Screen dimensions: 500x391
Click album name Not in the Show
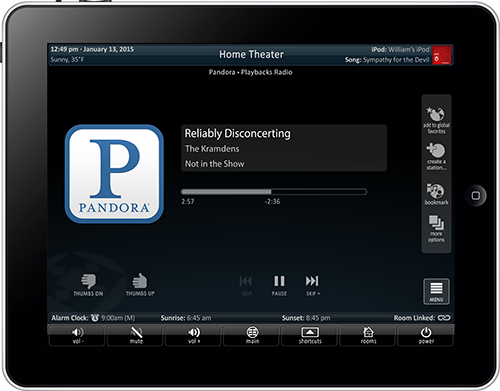[x=215, y=164]
